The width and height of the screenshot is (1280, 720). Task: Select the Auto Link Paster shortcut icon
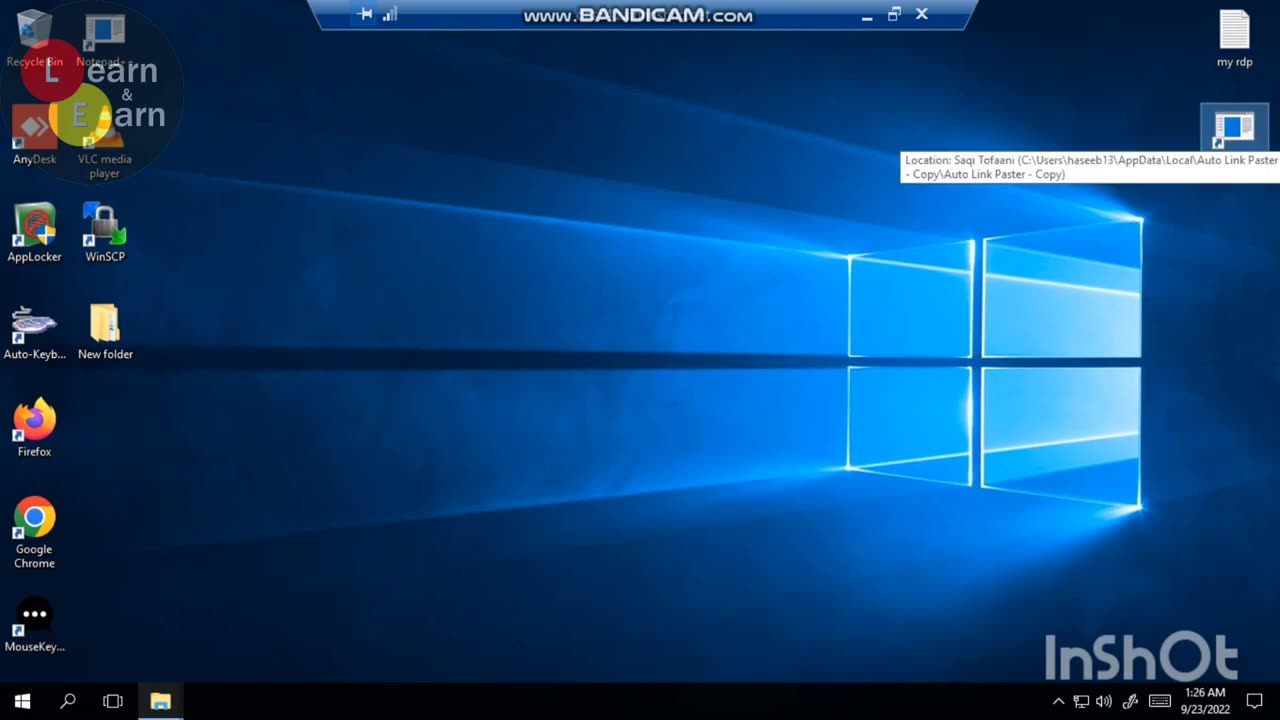point(1234,128)
